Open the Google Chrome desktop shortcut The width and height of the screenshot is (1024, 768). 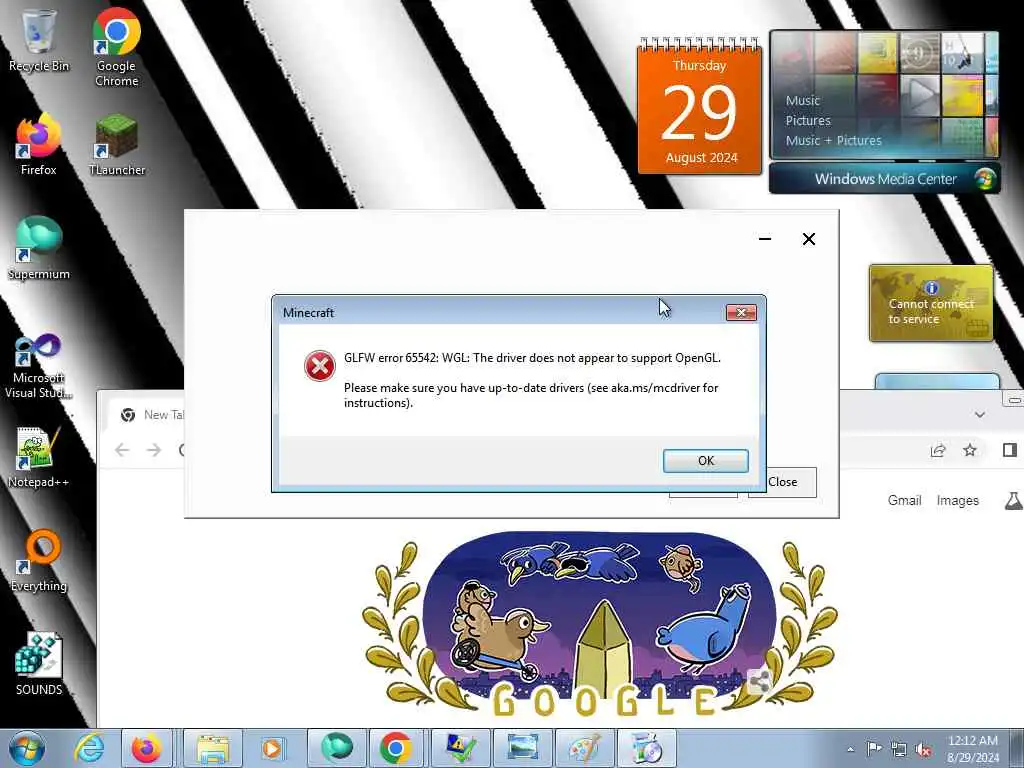coord(116,47)
